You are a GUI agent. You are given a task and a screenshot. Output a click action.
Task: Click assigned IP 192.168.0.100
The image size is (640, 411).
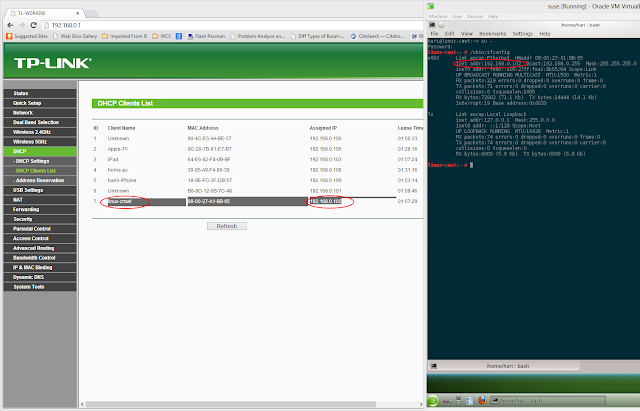point(326,138)
